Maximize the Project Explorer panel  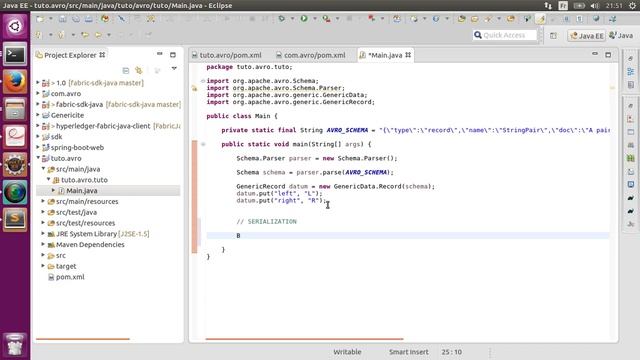pos(173,55)
